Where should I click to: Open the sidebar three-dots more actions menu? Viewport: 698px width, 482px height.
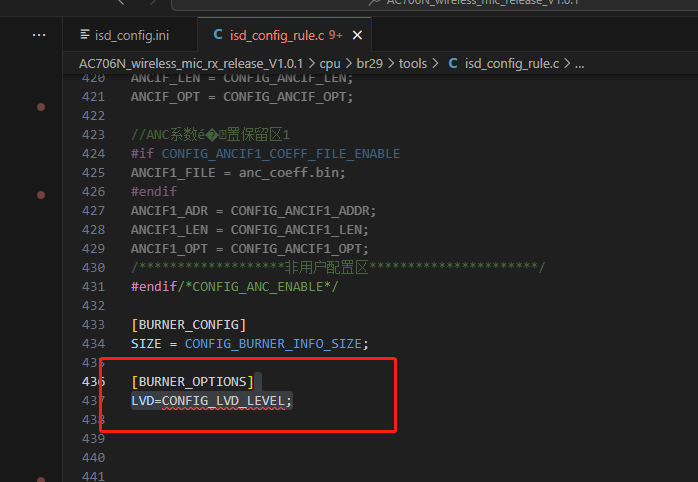click(x=39, y=35)
